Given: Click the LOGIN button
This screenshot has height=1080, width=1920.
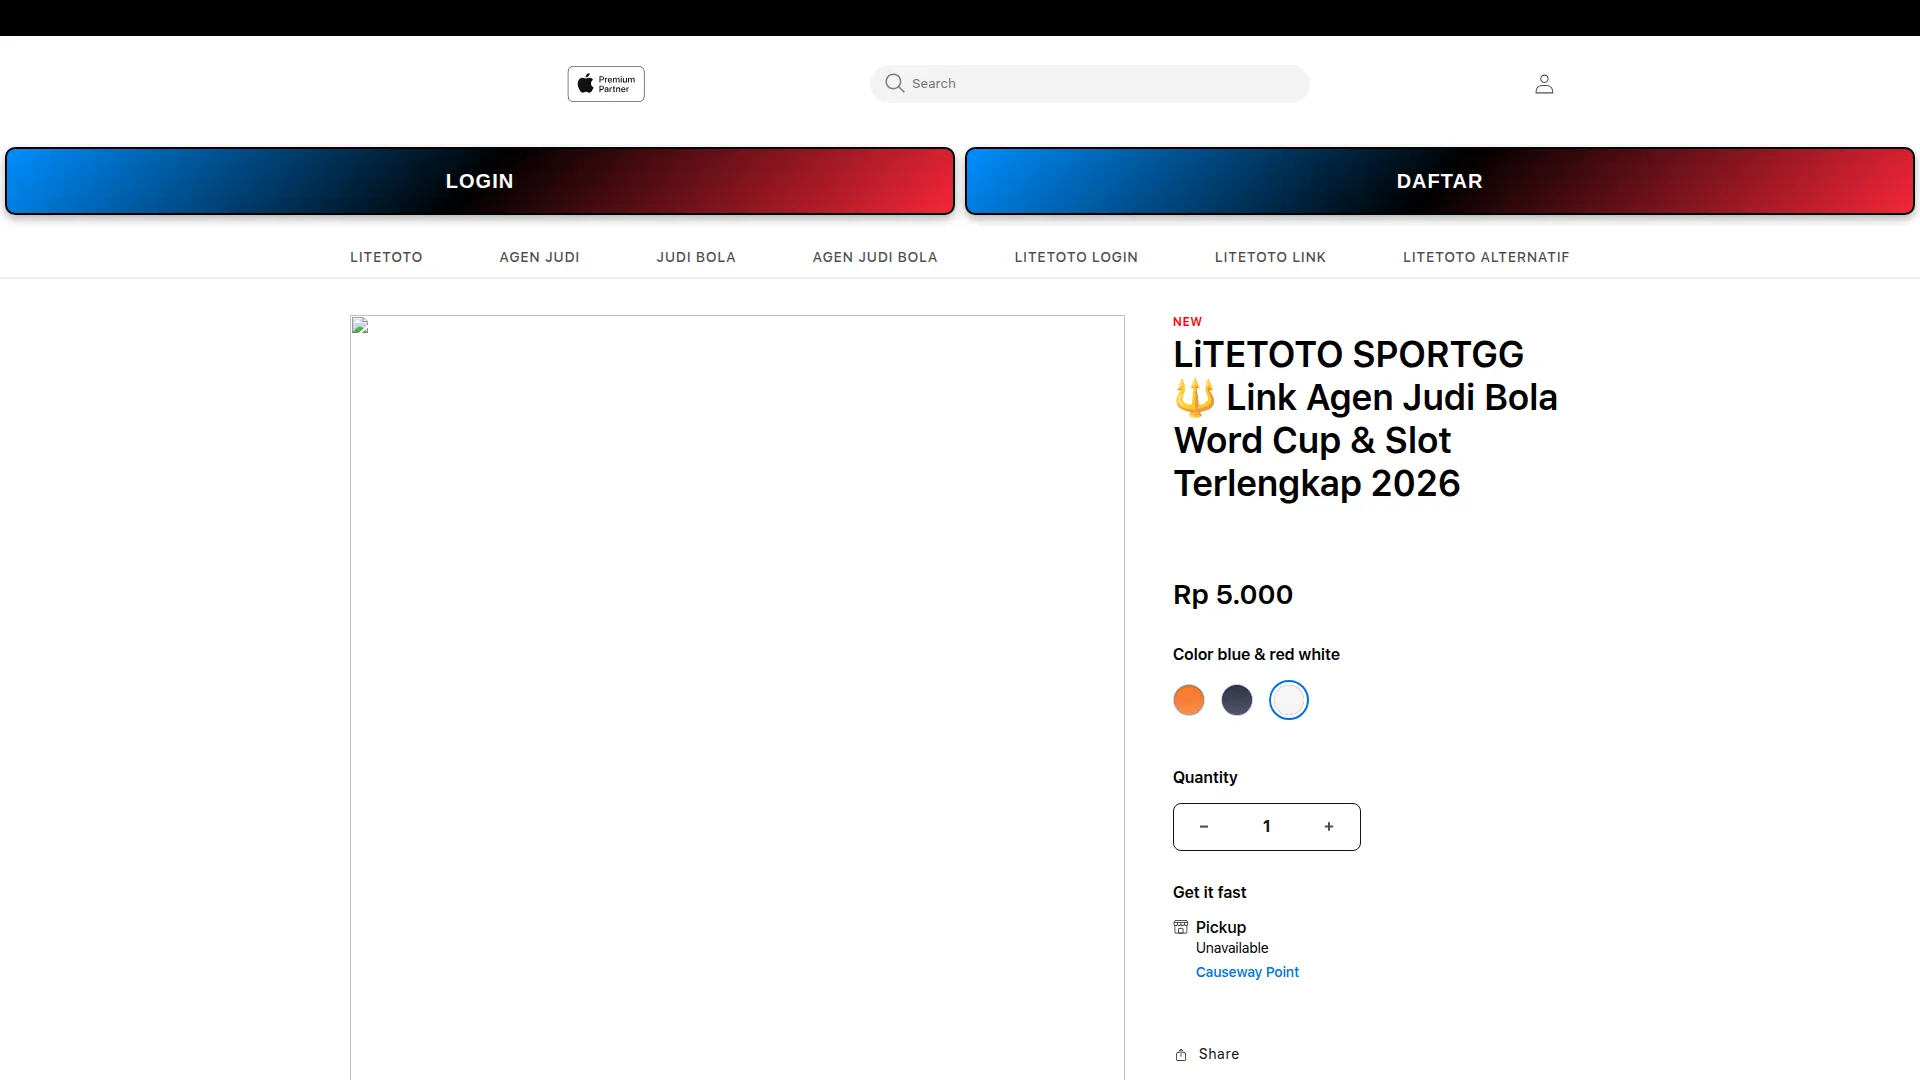Looking at the screenshot, I should tap(480, 181).
